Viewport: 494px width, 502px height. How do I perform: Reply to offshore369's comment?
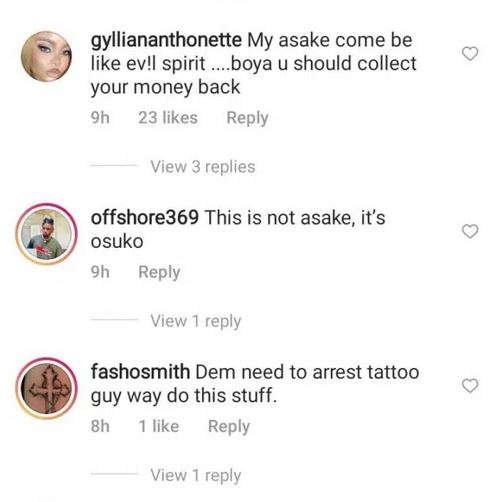(x=159, y=272)
